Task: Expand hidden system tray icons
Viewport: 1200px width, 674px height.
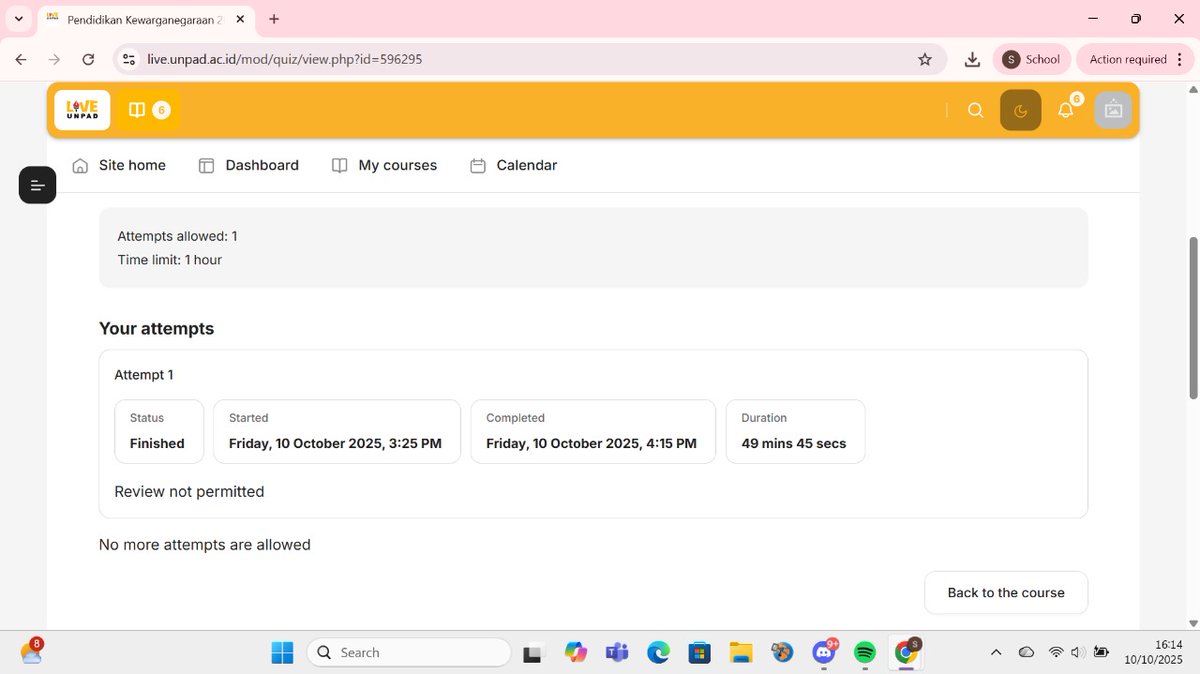Action: (x=996, y=652)
